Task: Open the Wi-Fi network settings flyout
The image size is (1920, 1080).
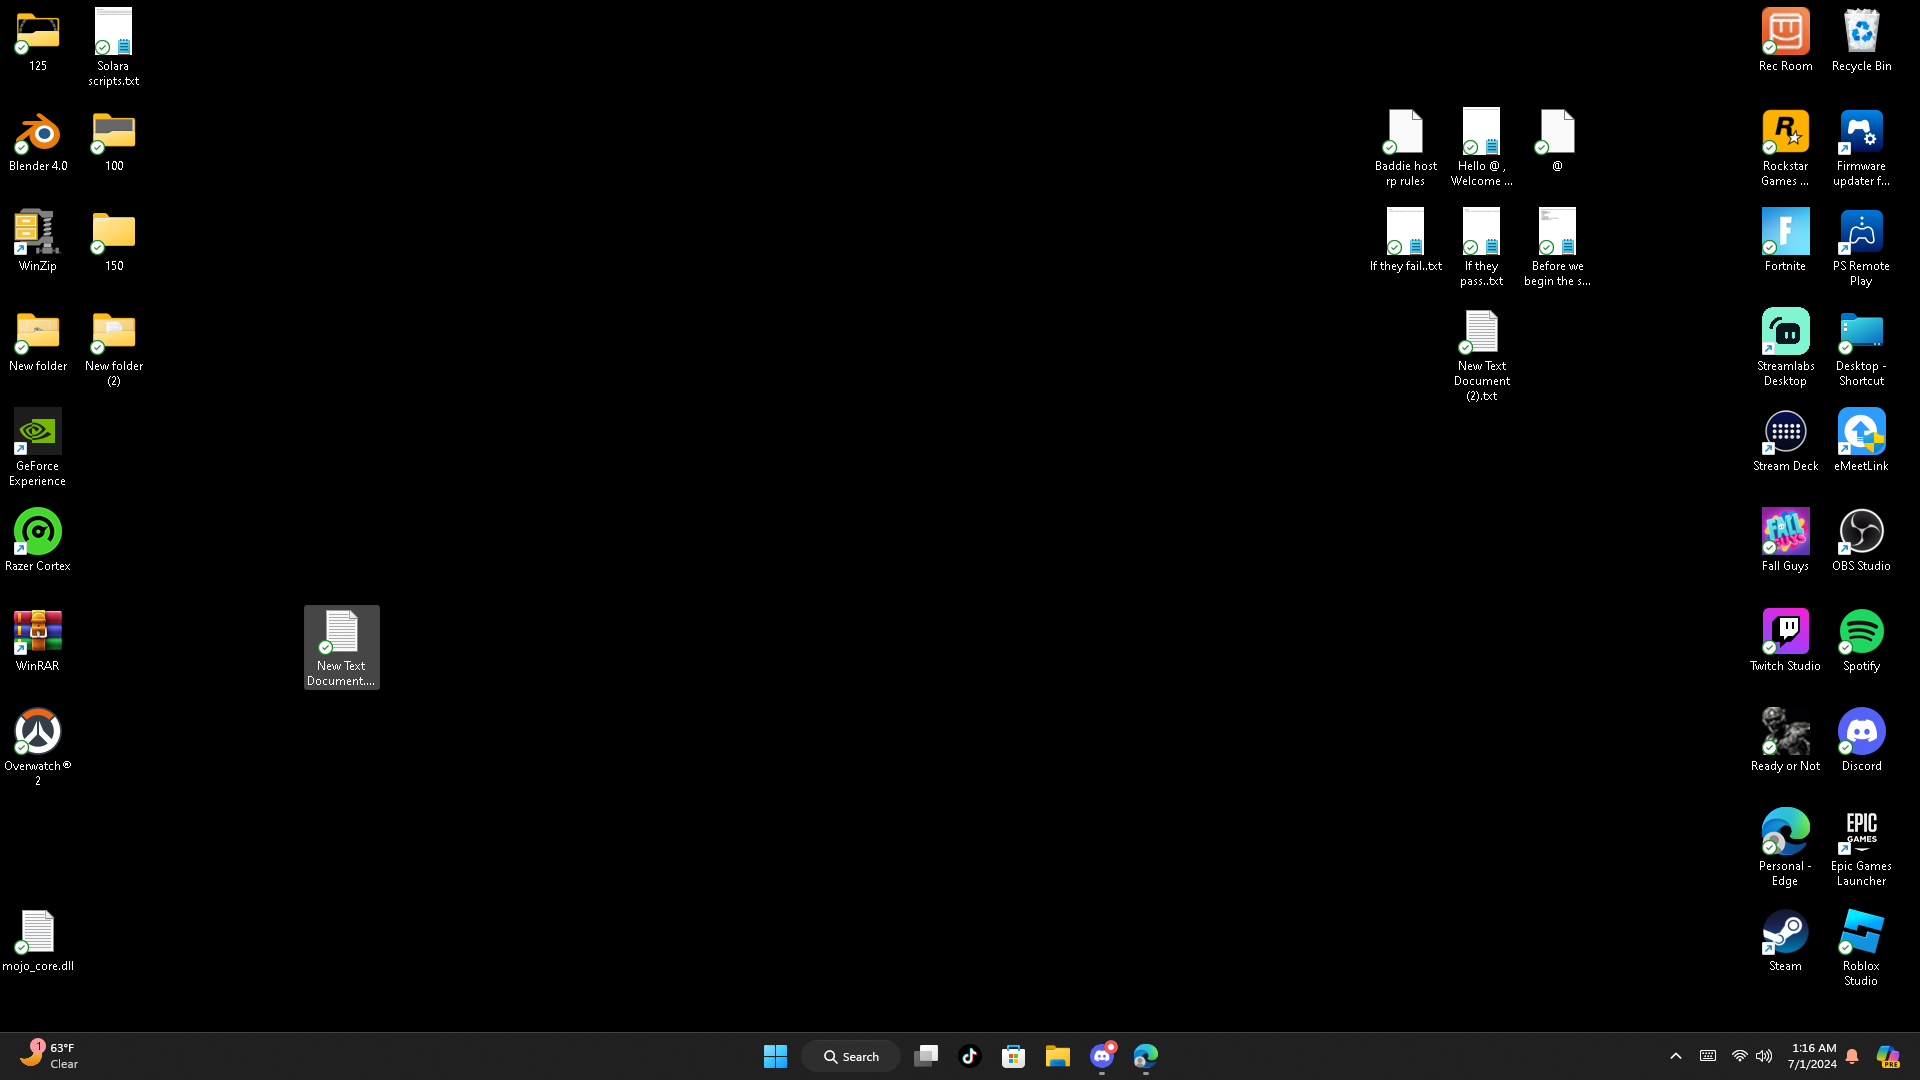Action: [x=1740, y=1056]
